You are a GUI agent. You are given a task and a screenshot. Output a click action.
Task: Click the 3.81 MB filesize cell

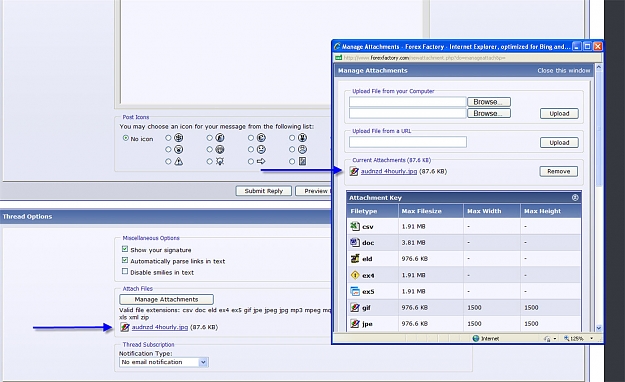[x=430, y=242]
